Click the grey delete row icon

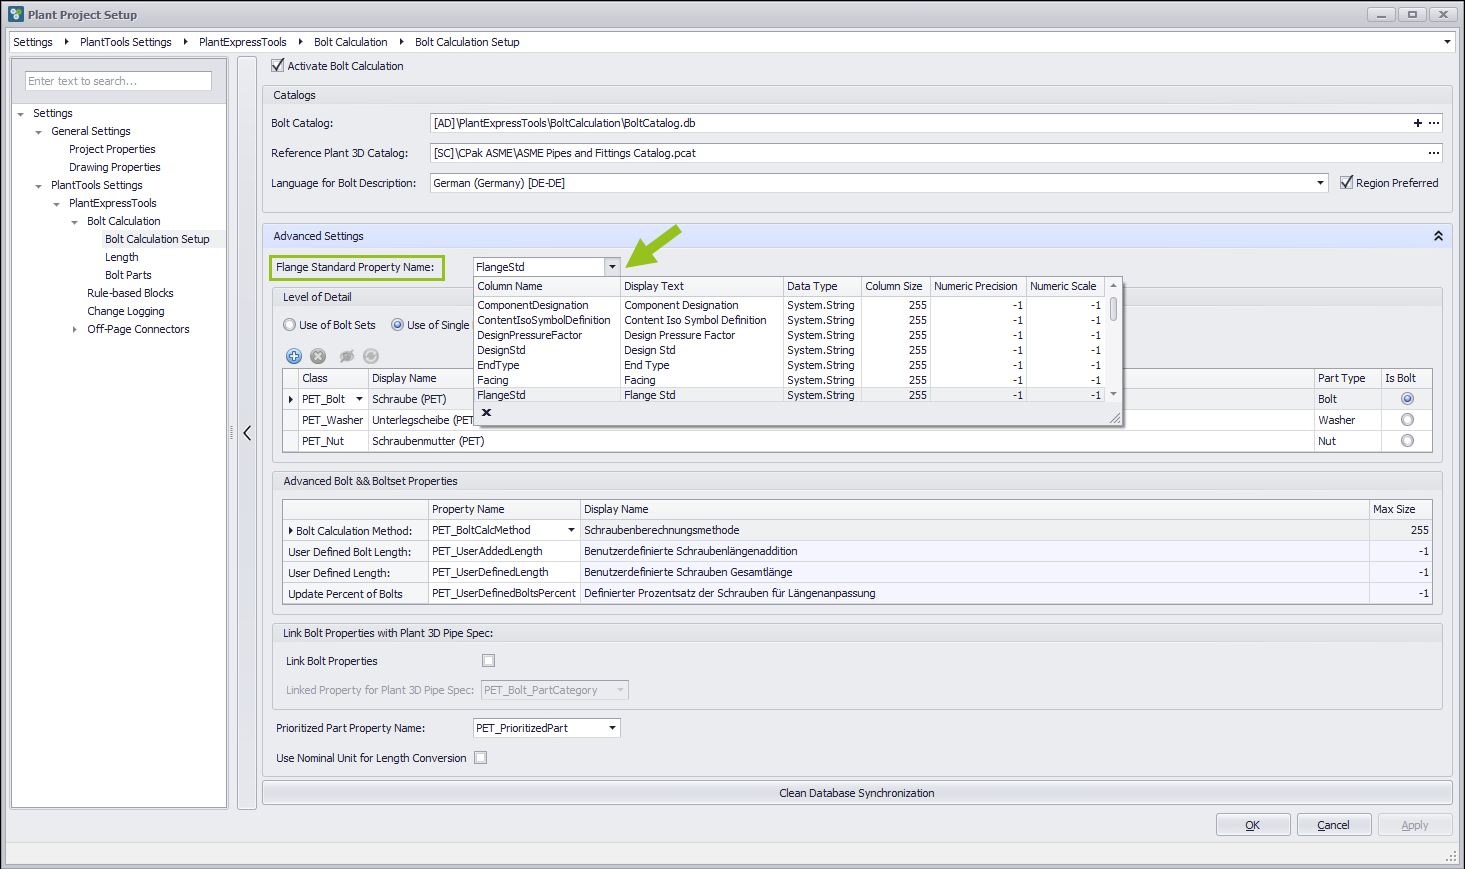coord(318,356)
